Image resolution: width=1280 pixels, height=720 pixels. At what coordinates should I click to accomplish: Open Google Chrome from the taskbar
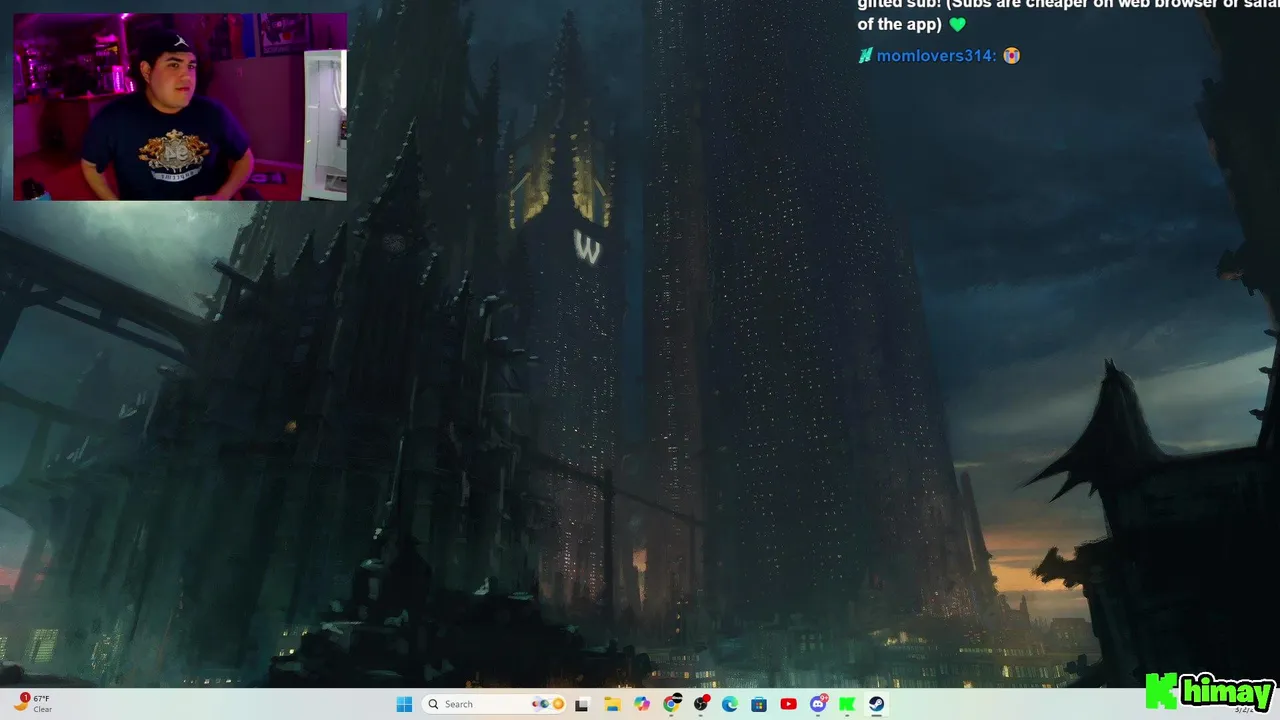pos(671,704)
